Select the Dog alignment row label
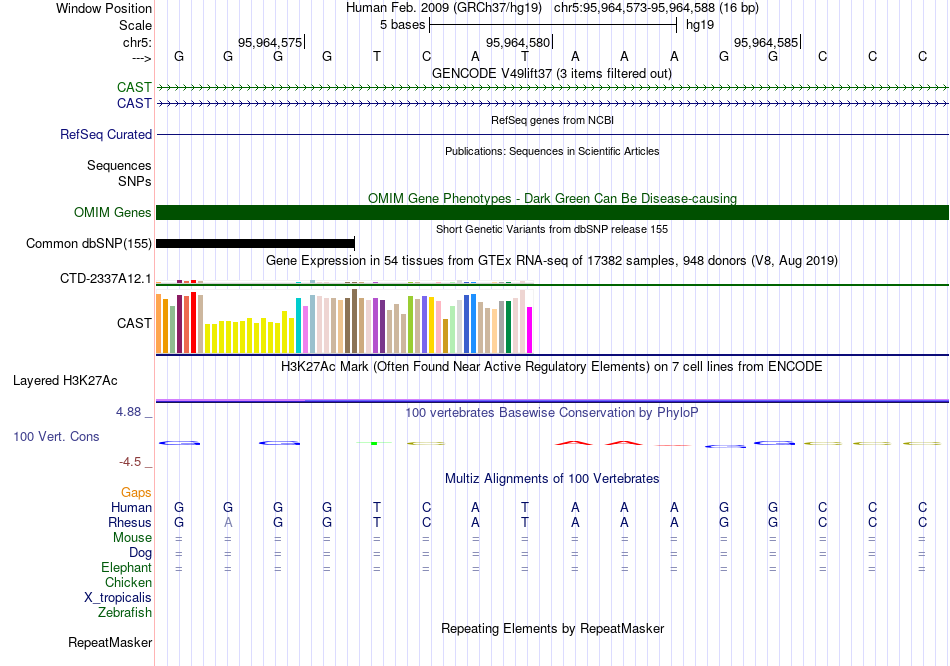This screenshot has height=666, width=950. pos(140,553)
